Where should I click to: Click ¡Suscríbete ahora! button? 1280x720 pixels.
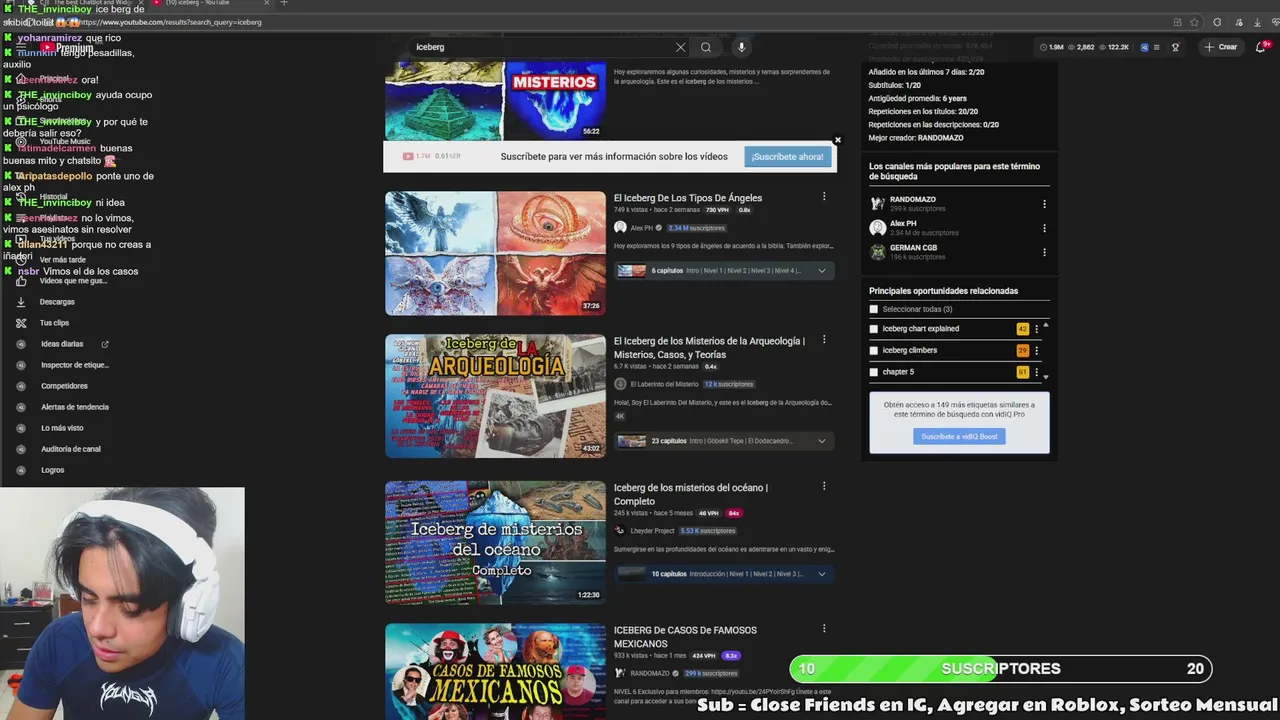tap(788, 157)
